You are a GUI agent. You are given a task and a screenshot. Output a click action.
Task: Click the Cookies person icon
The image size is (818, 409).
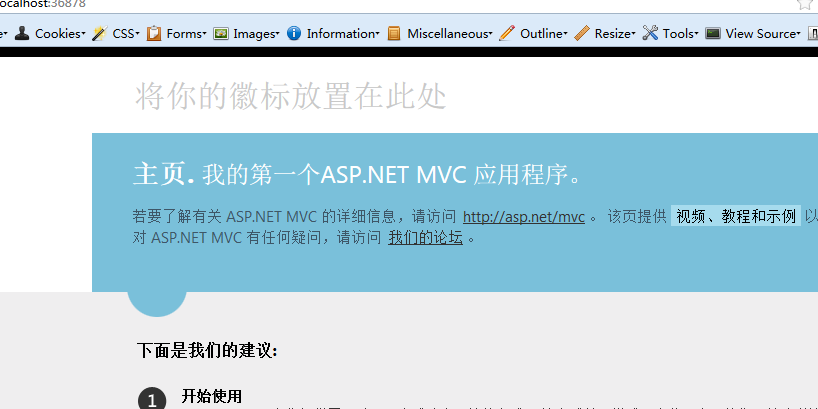[x=21, y=33]
